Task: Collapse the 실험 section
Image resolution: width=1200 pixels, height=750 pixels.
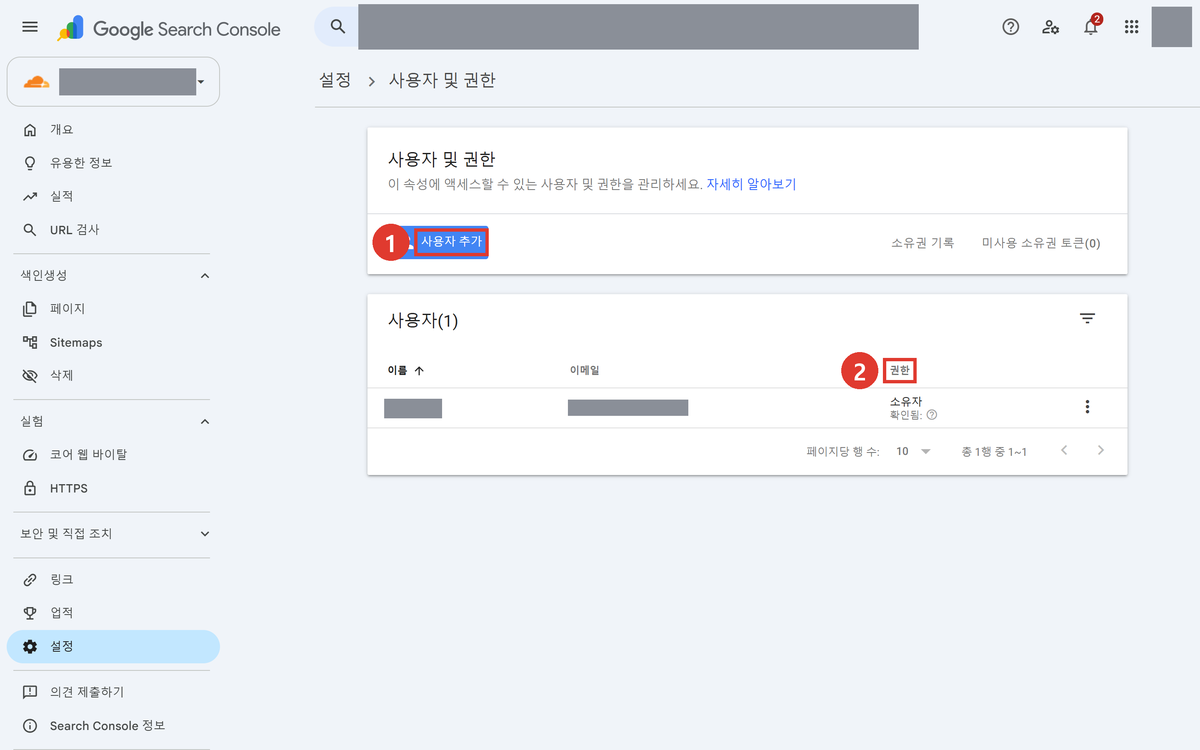Action: coord(205,421)
